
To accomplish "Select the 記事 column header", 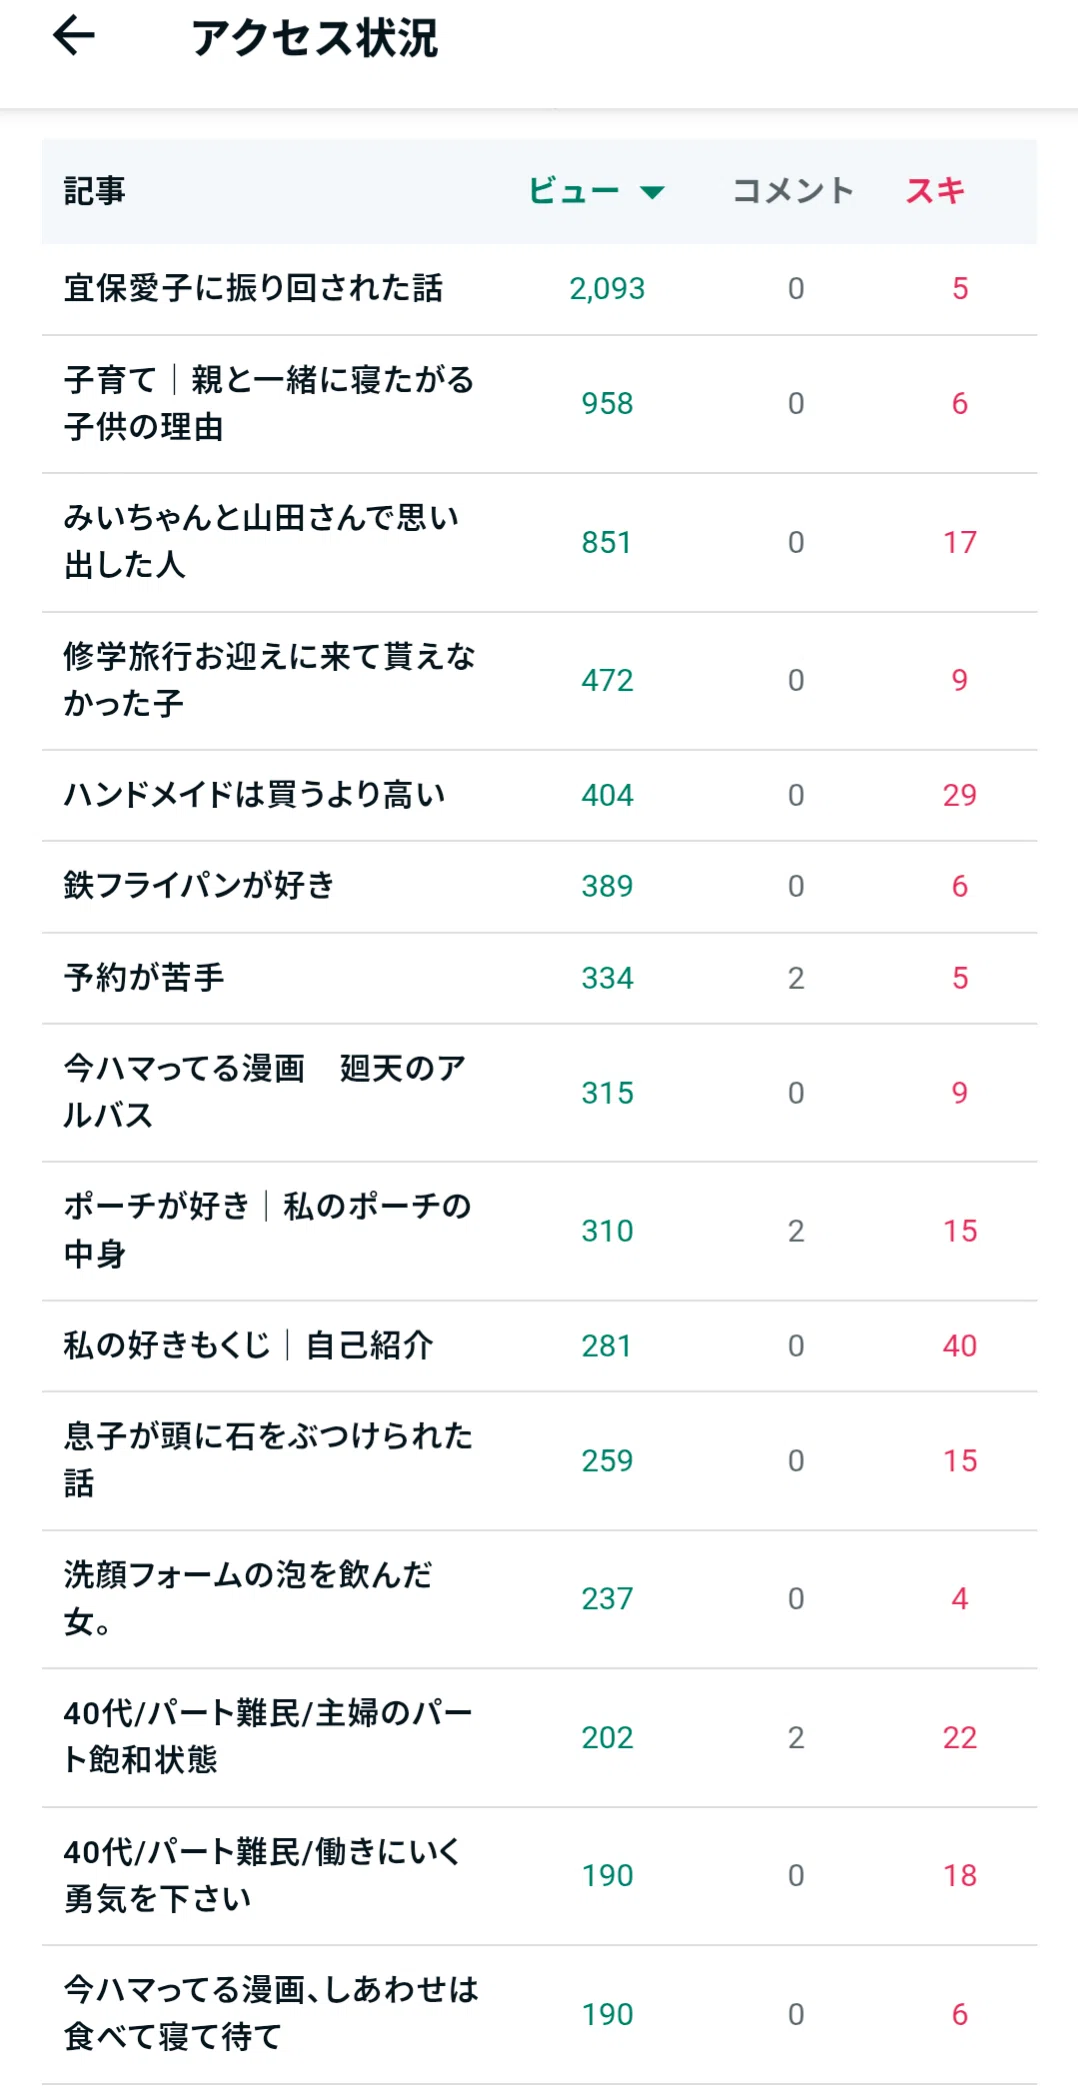I will (x=95, y=190).
